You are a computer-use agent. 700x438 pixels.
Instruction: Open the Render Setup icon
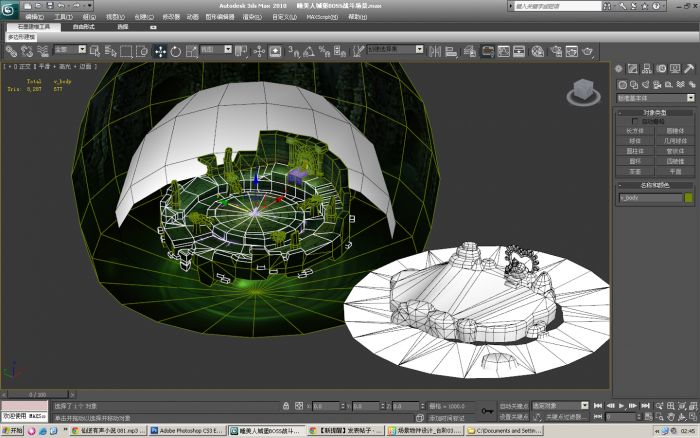pos(556,51)
